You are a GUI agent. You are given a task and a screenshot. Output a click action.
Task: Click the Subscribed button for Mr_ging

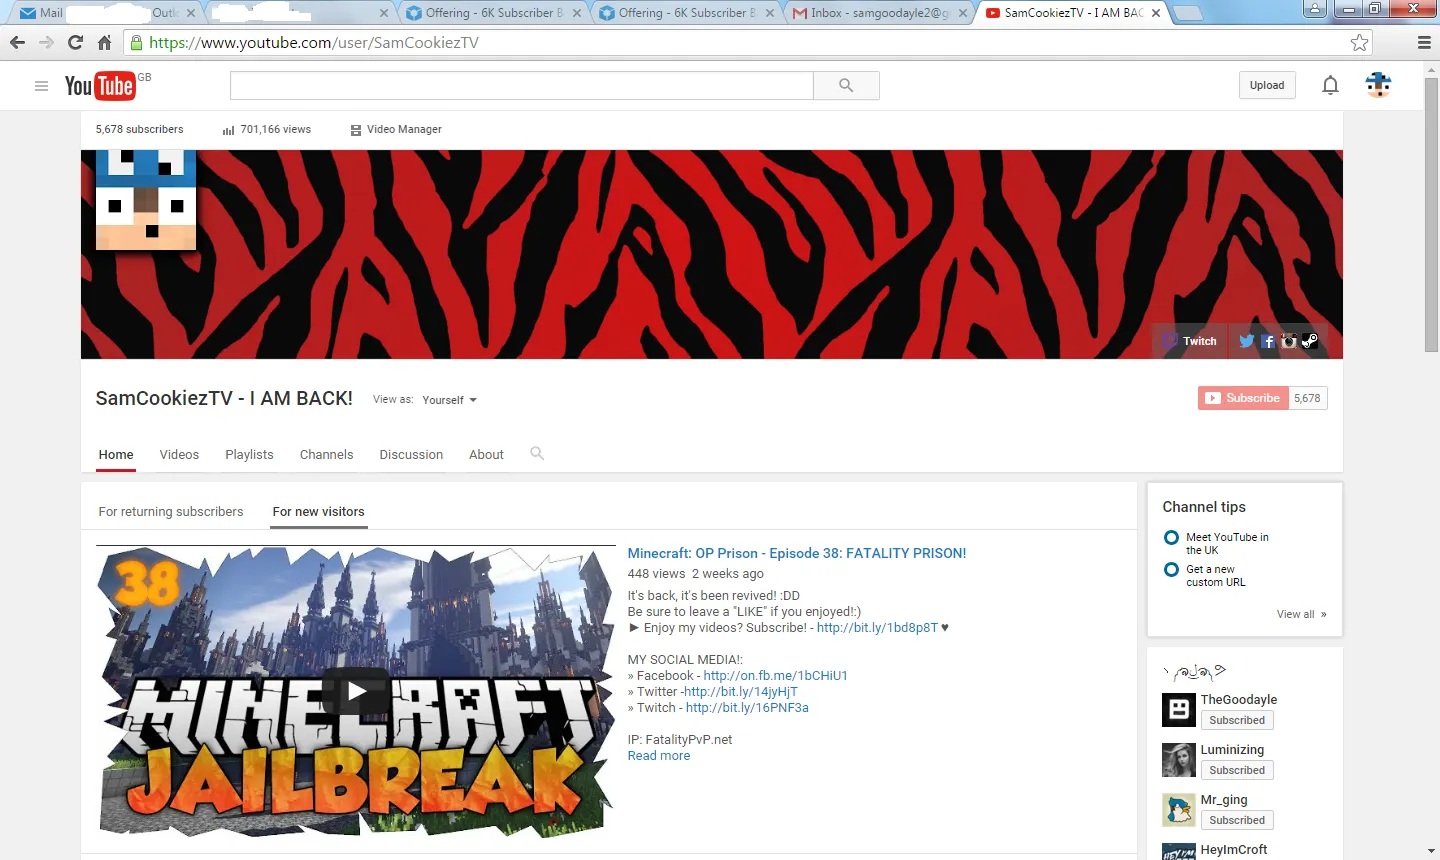[x=1237, y=820]
